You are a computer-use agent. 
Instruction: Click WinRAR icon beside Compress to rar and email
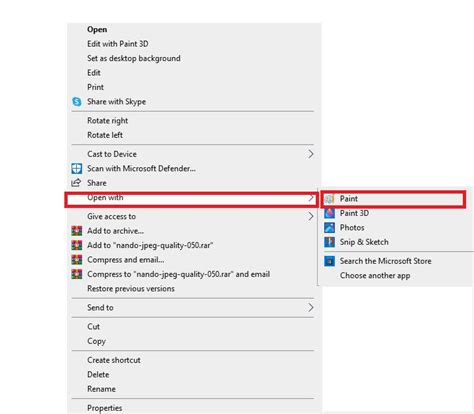click(x=77, y=274)
